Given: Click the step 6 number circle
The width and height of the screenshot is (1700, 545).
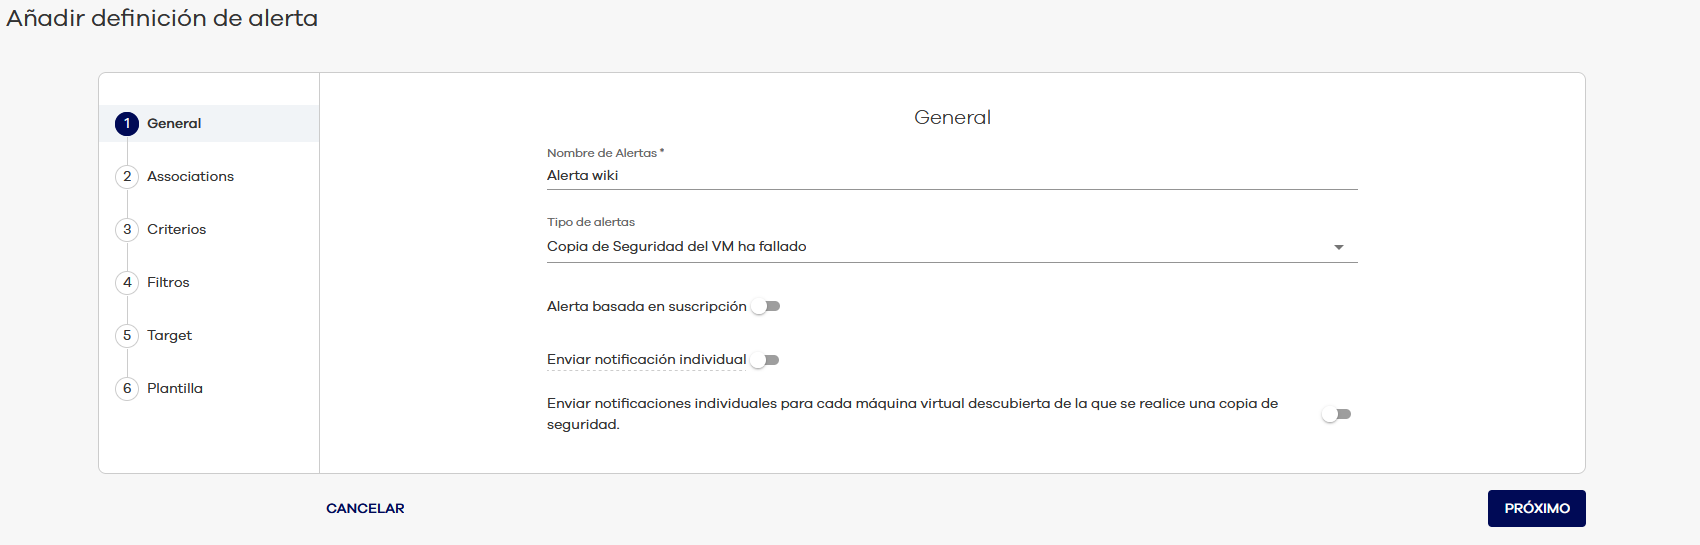Looking at the screenshot, I should pos(127,389).
